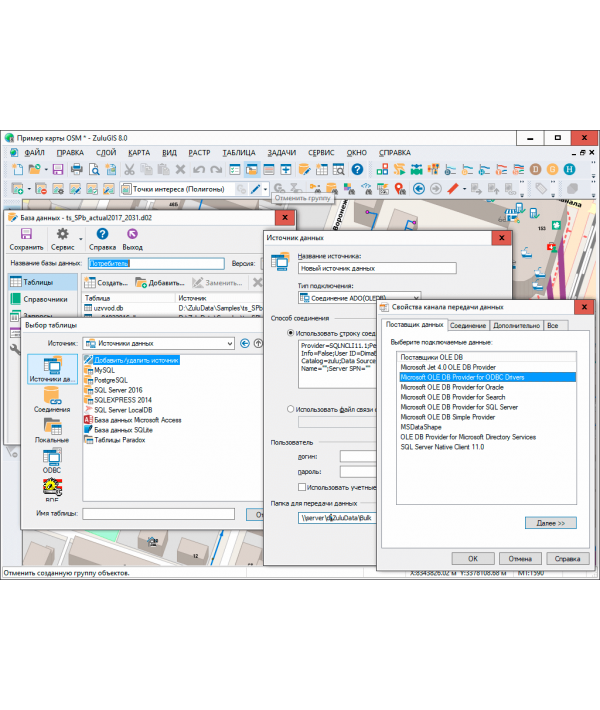Click the open folder icon in main toolbar

coord(34,170)
